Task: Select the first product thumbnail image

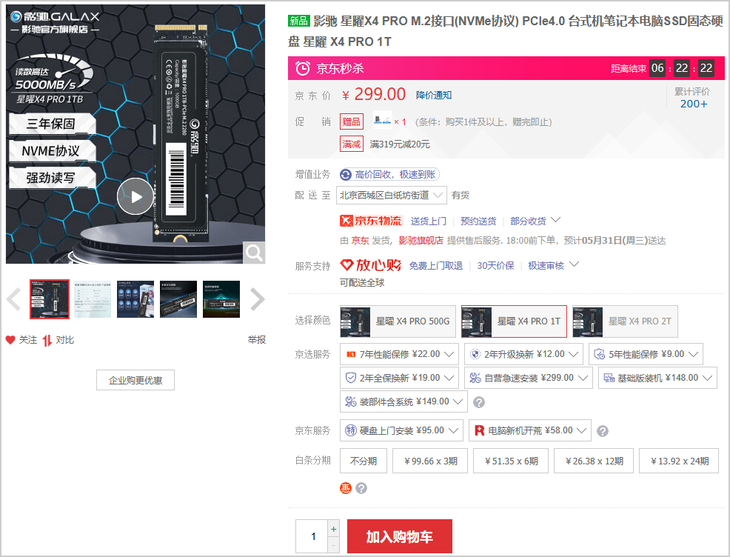Action: (x=50, y=299)
